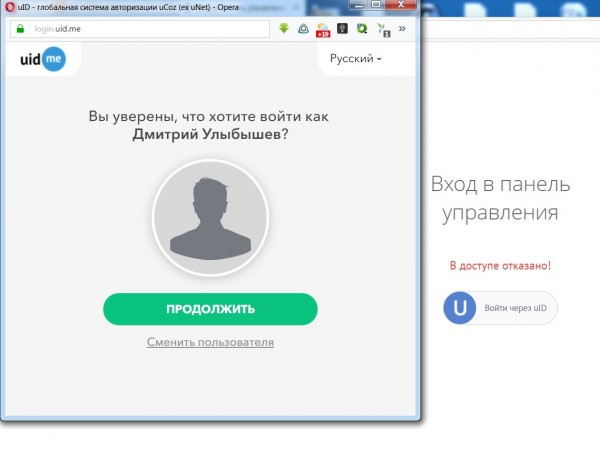Screen dimensions: 600x460
Task: Minimize the Opera popup window
Action: pos(359,5)
